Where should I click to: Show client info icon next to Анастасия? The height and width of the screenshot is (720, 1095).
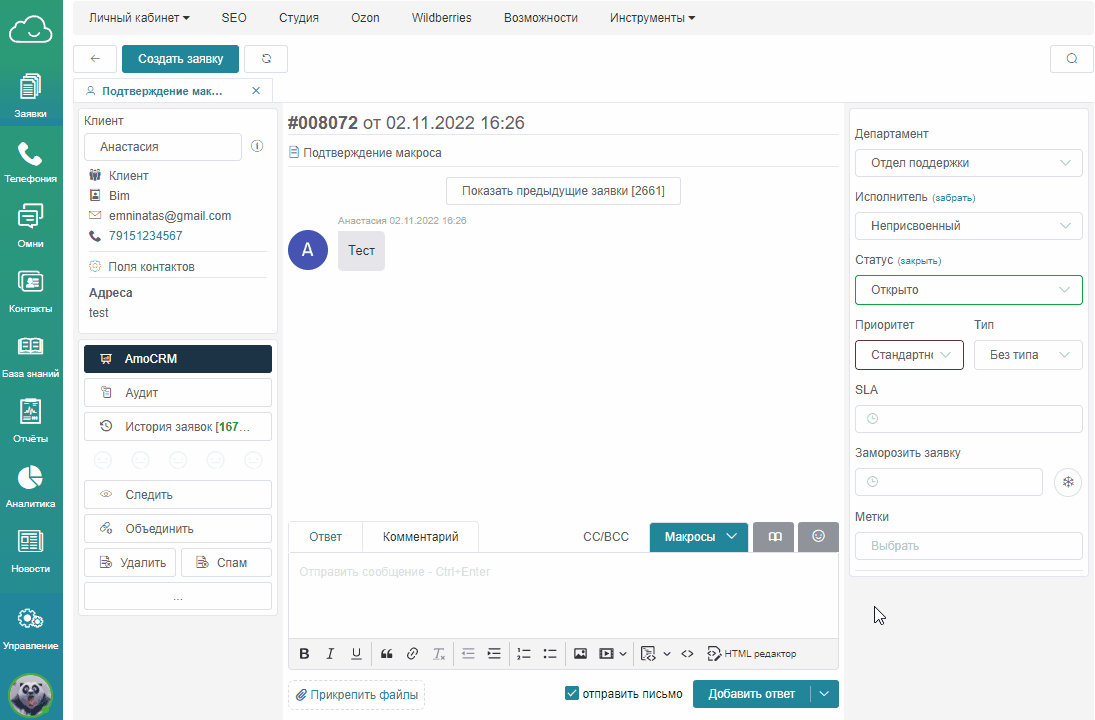tap(257, 146)
